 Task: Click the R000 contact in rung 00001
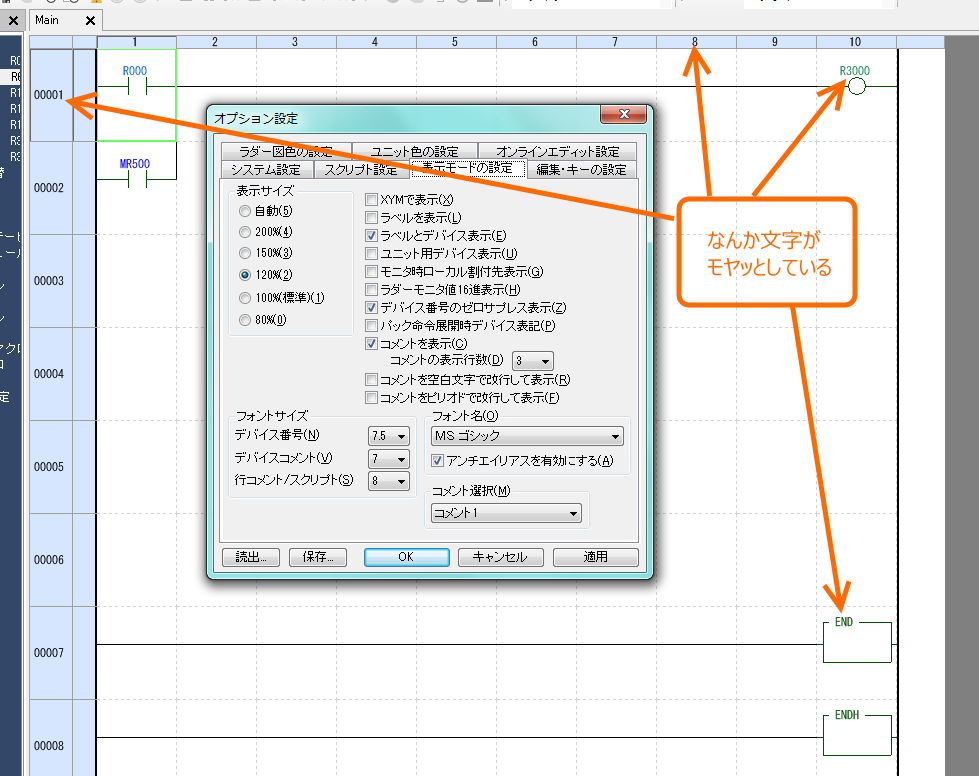132,86
